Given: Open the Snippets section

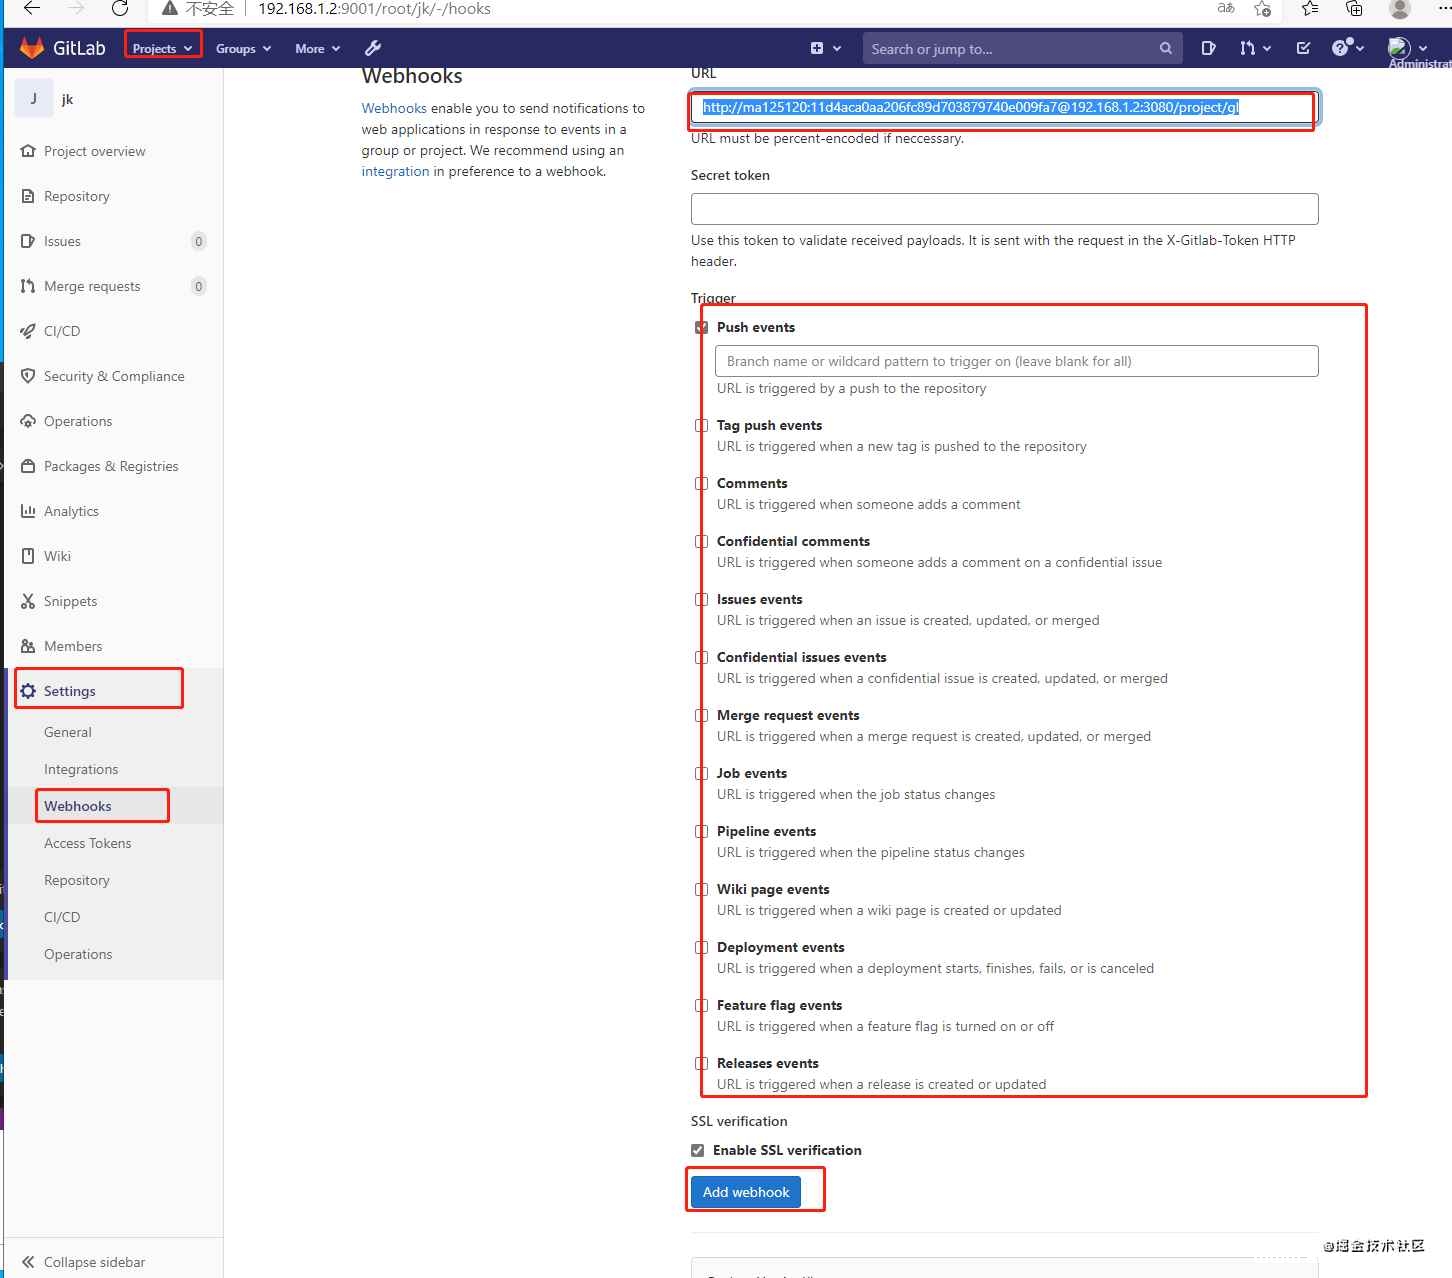Looking at the screenshot, I should [x=70, y=601].
